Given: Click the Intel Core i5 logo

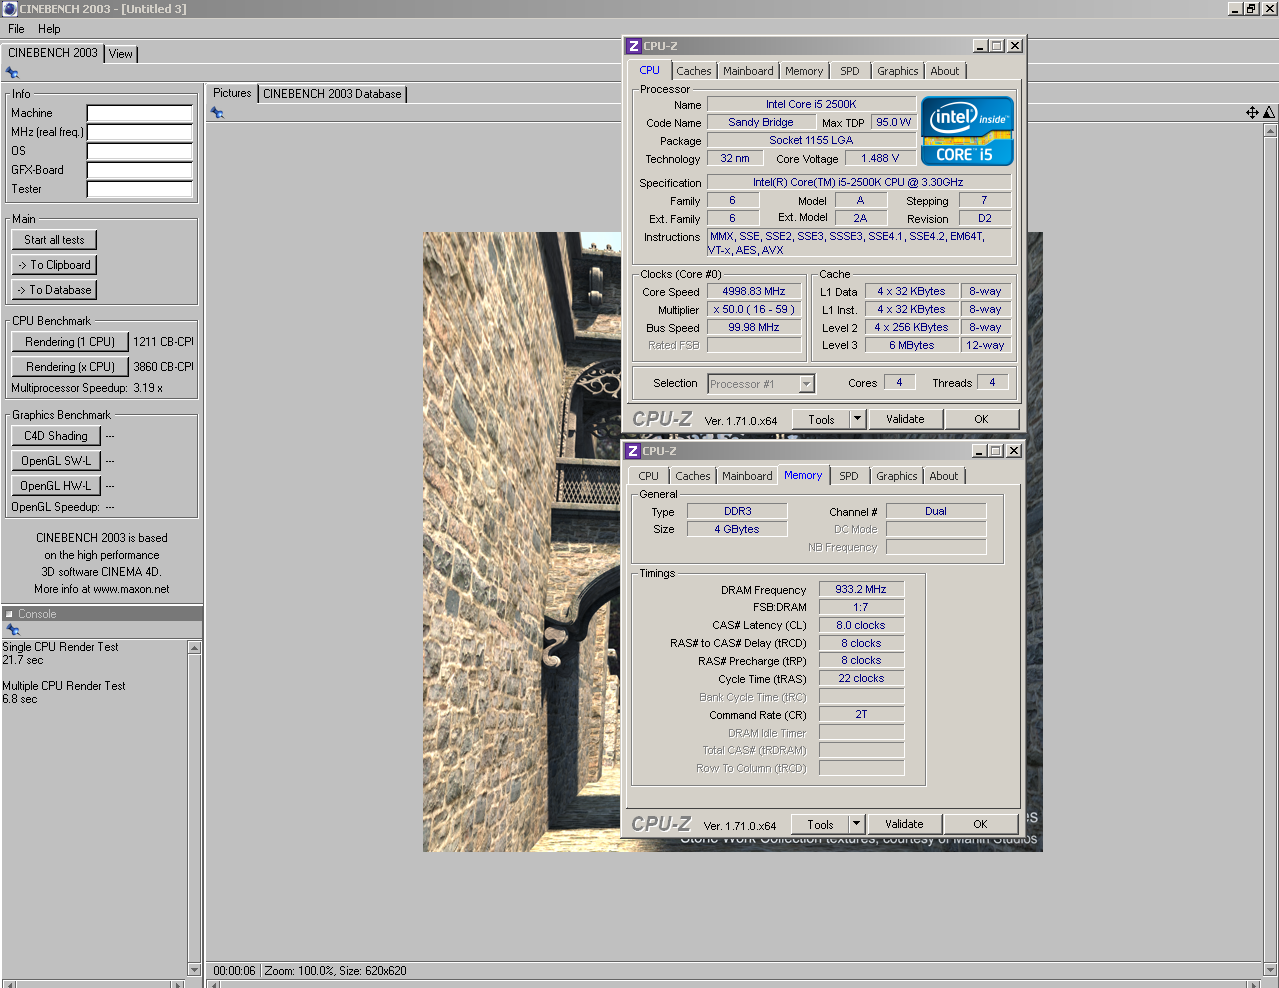Looking at the screenshot, I should [967, 131].
